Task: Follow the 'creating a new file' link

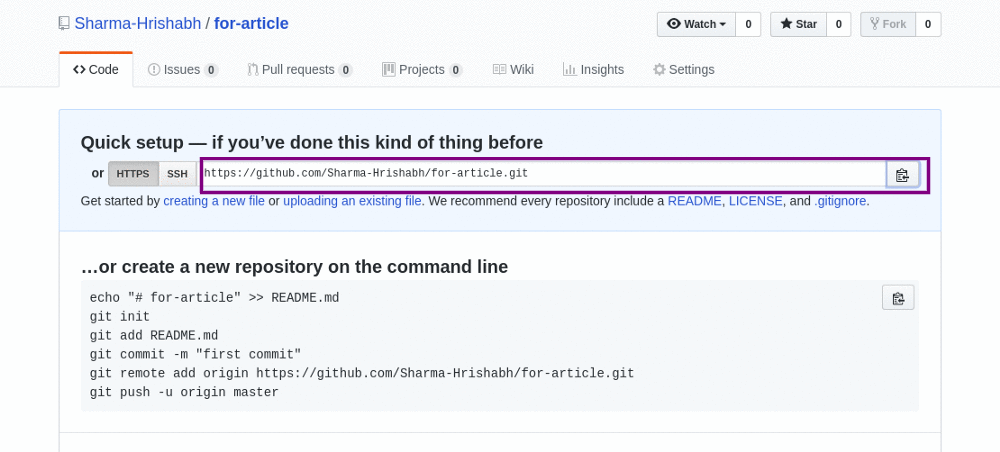Action: 214,201
